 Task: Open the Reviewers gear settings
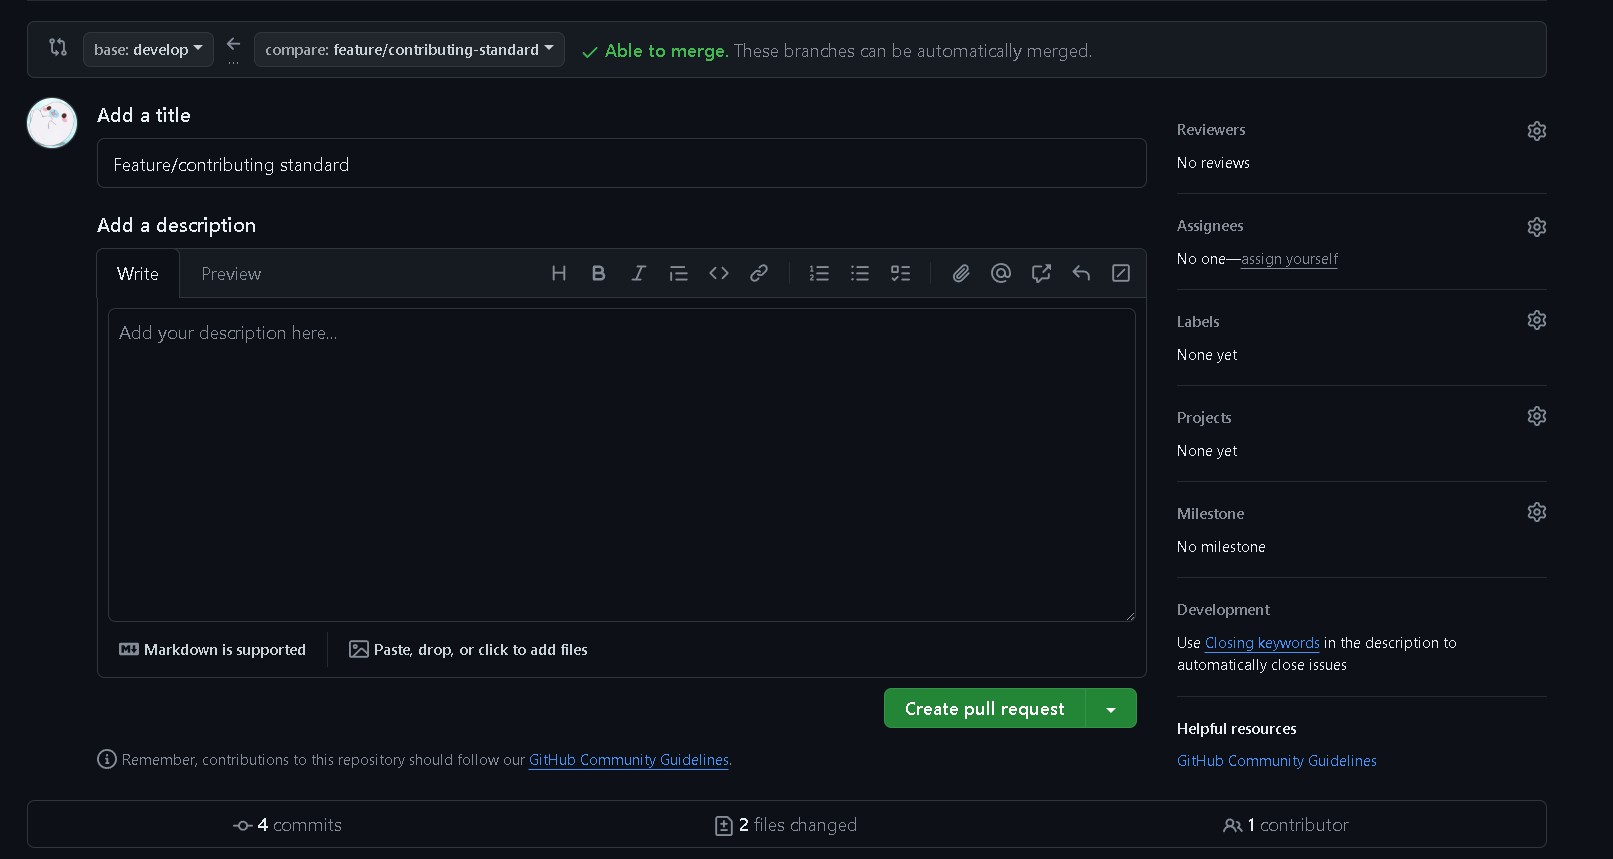click(1537, 131)
